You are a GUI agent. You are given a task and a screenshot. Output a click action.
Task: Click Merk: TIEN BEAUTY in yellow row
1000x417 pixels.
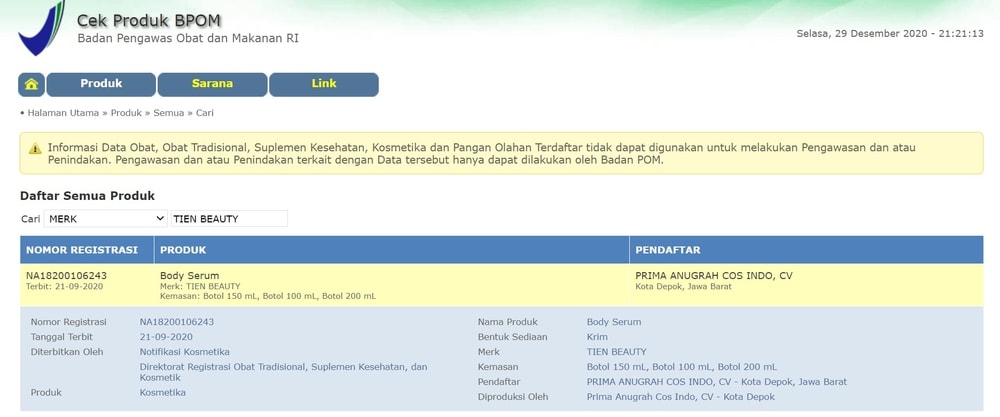[200, 286]
